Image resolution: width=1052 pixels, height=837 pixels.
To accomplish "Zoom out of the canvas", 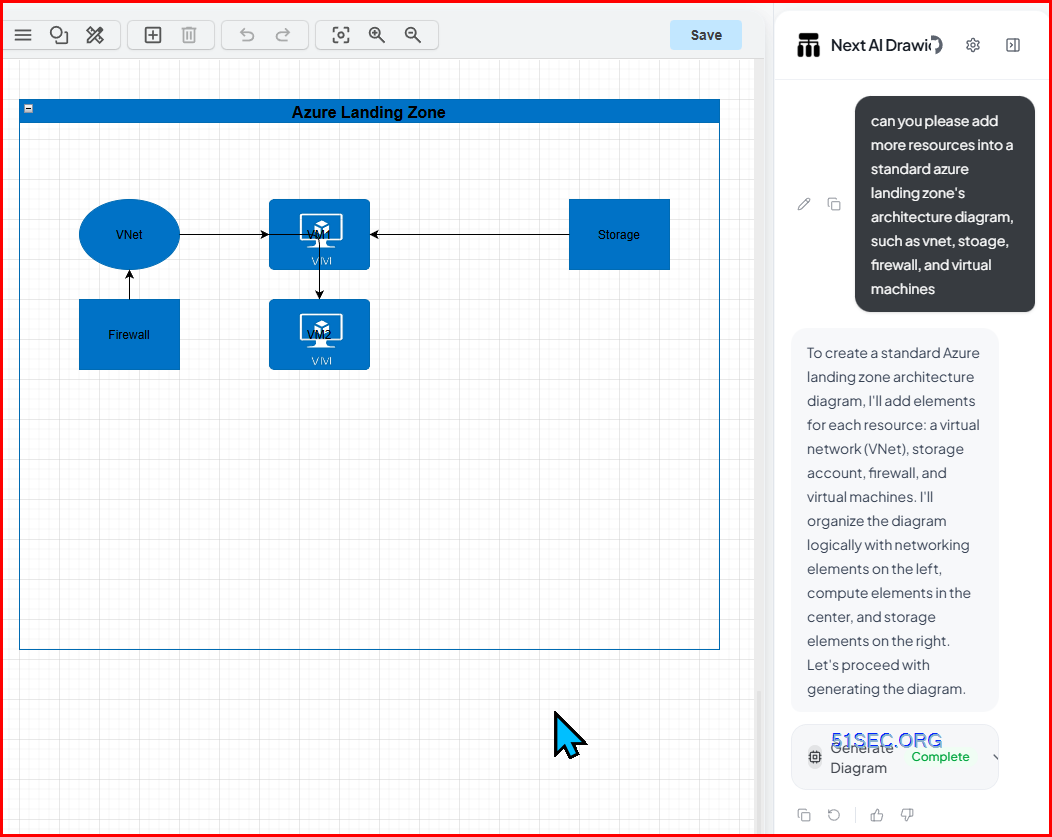I will 413,35.
